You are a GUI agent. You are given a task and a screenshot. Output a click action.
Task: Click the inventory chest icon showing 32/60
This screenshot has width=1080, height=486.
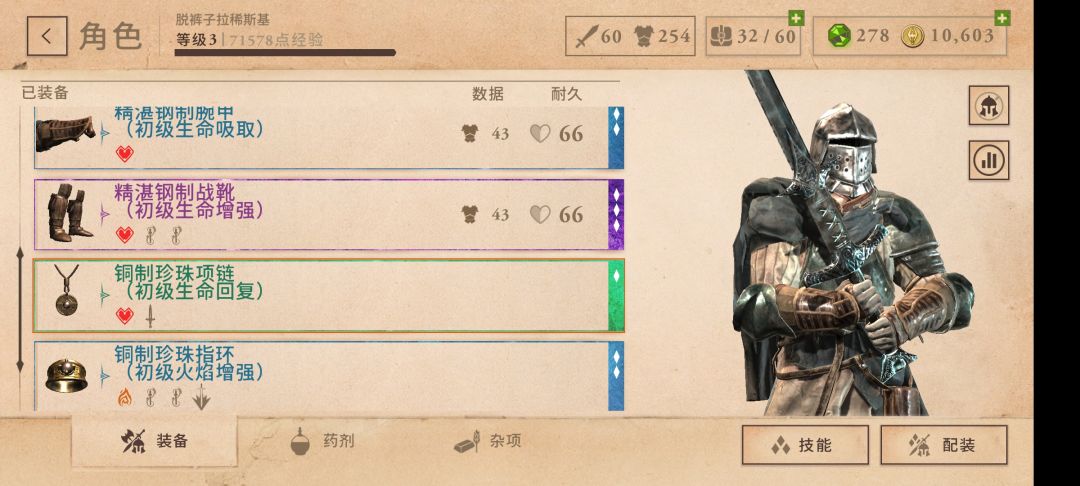point(721,36)
